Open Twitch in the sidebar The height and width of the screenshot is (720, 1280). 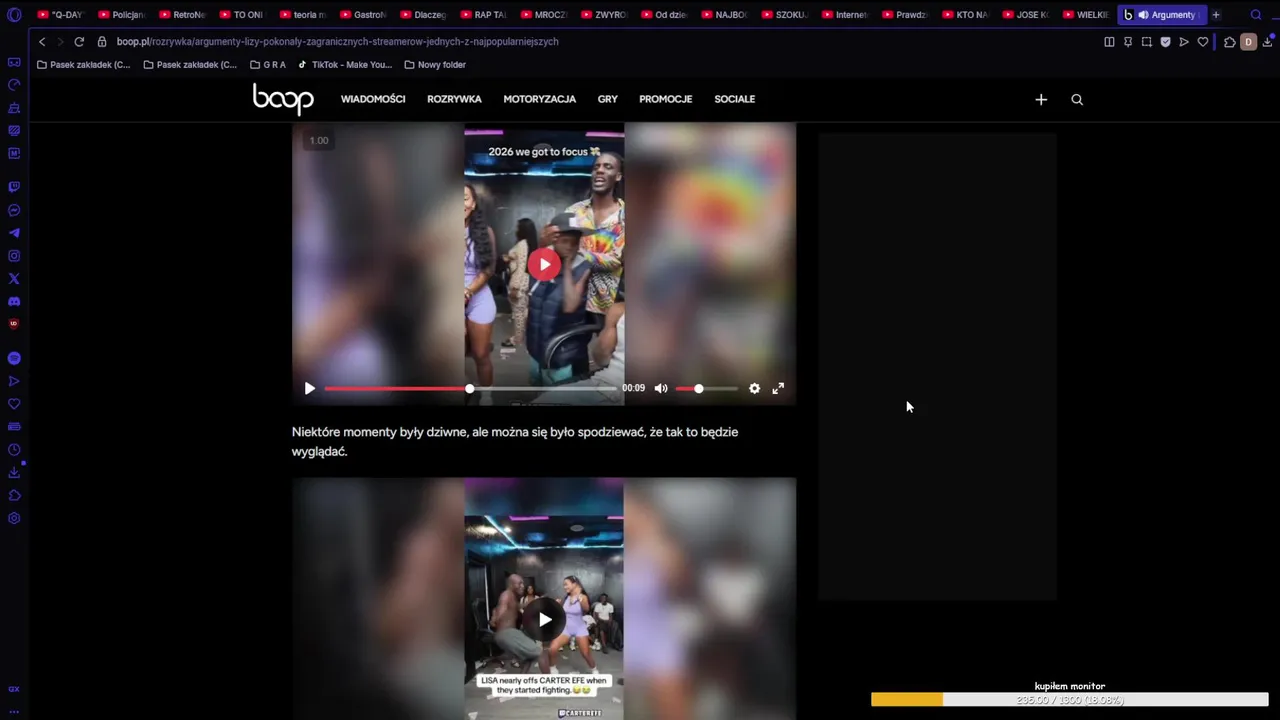[x=14, y=187]
